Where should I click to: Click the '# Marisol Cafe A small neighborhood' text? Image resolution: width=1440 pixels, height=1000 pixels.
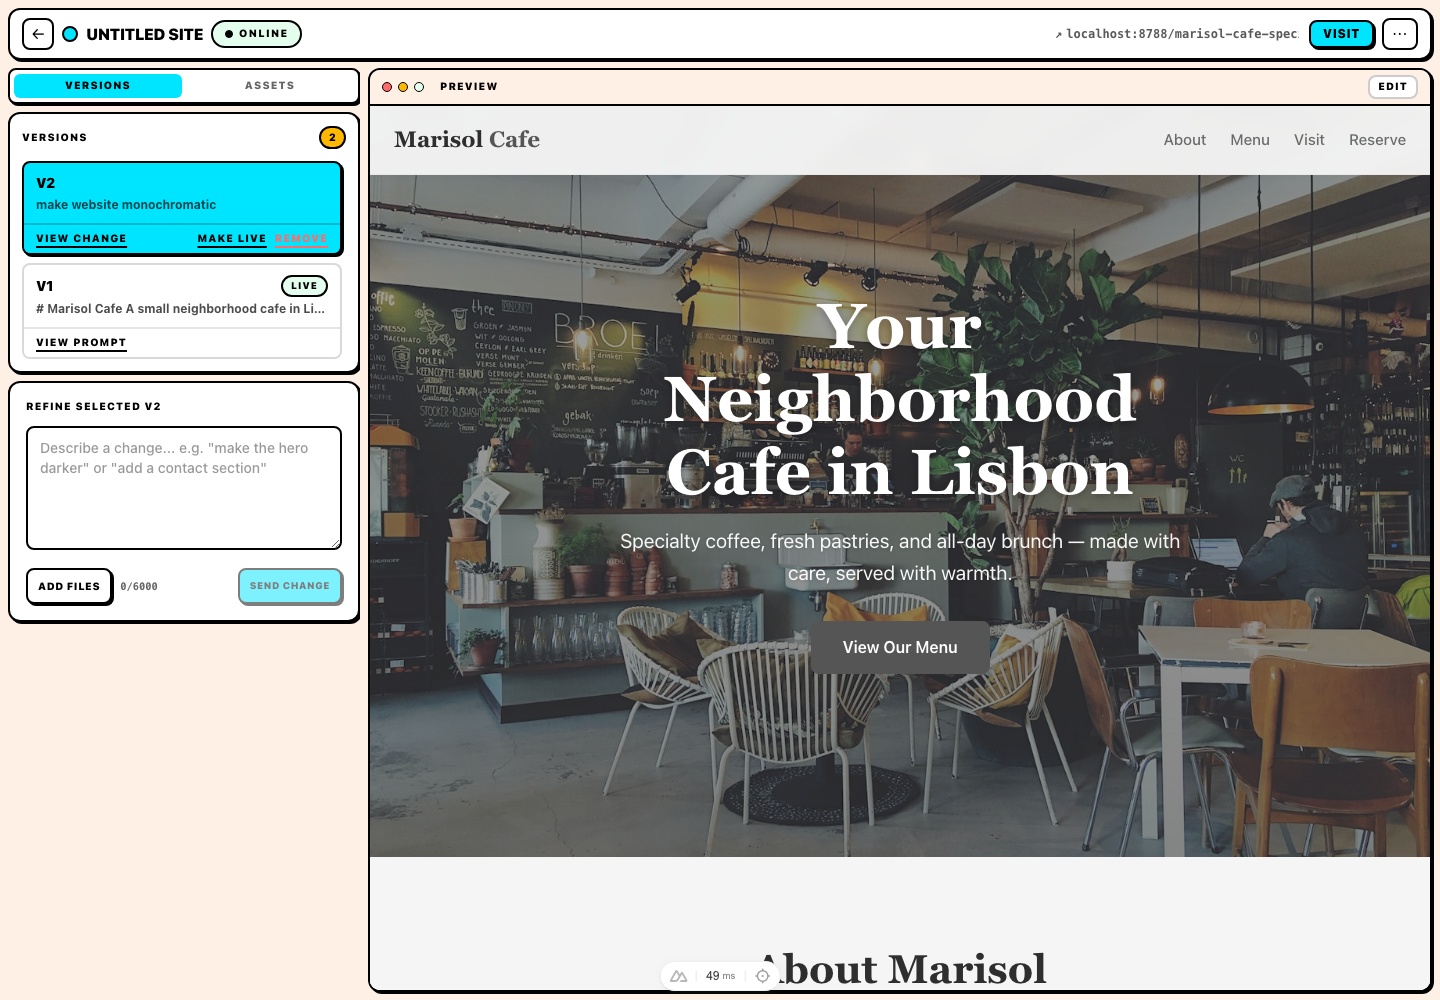point(180,309)
